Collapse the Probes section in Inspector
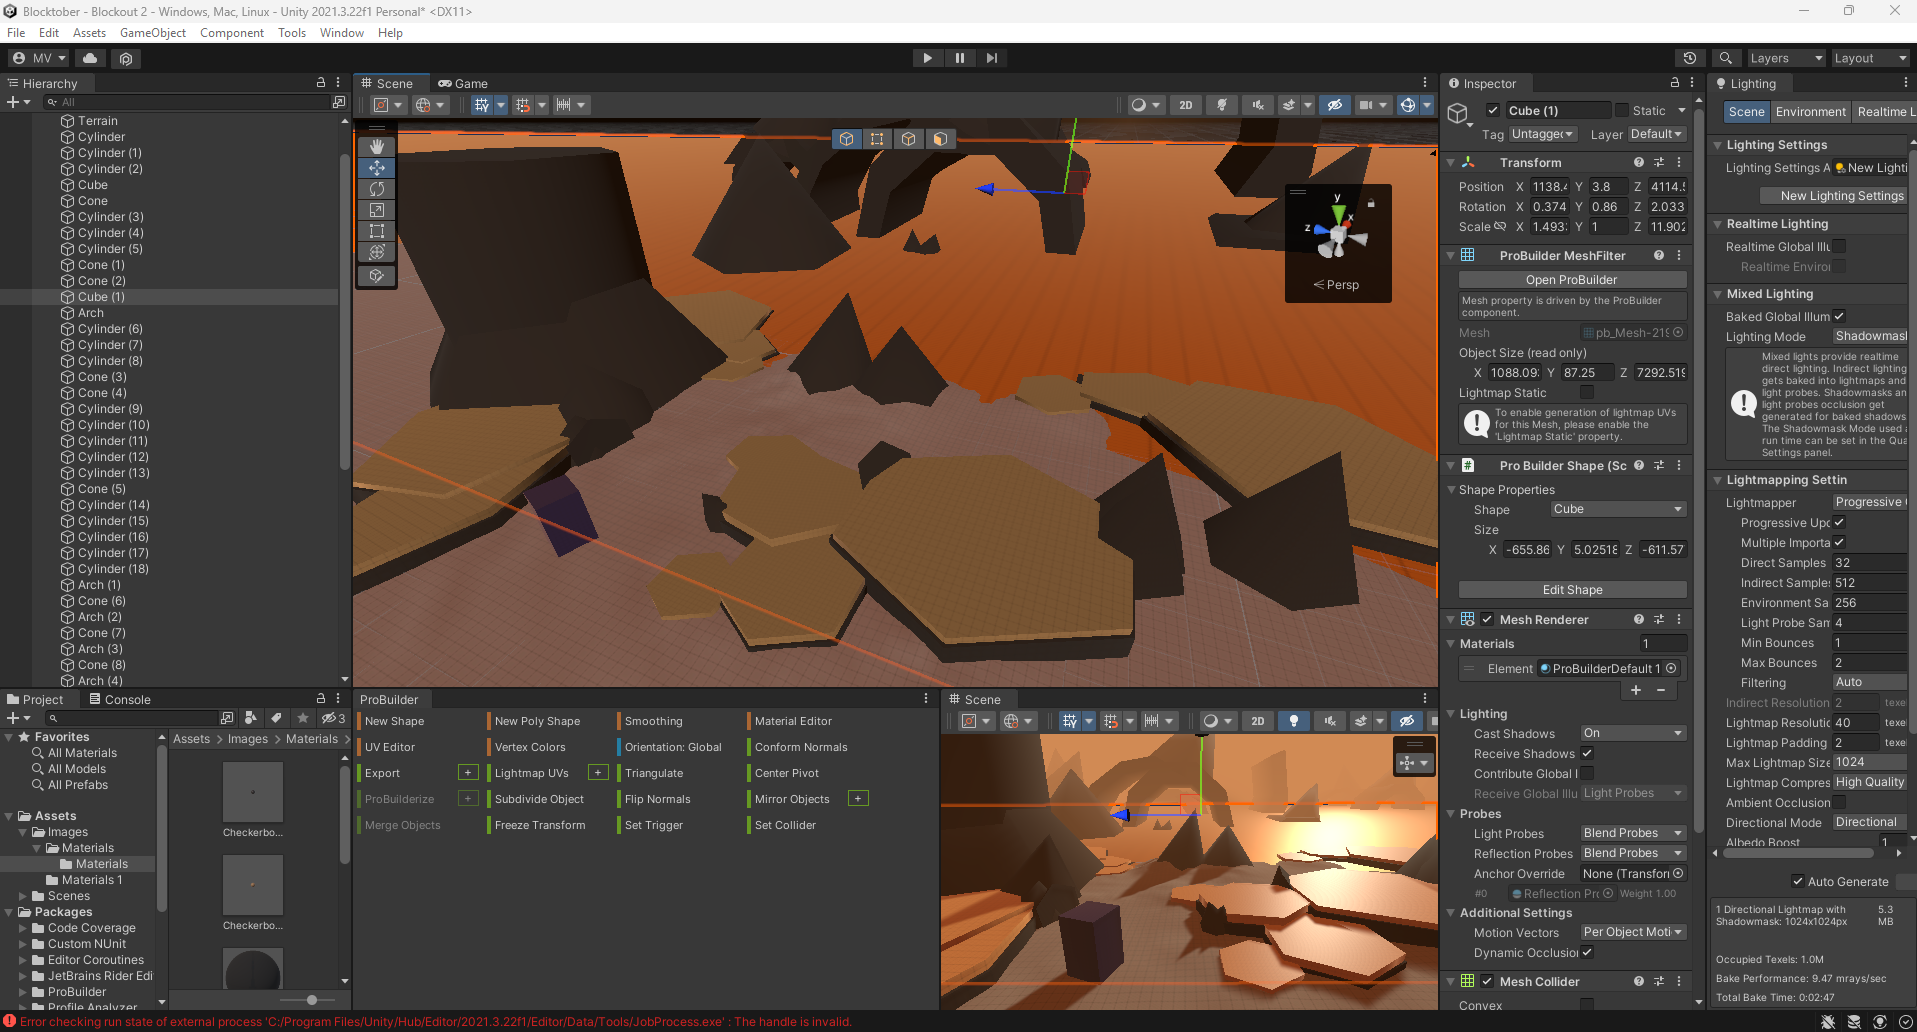 click(x=1450, y=814)
